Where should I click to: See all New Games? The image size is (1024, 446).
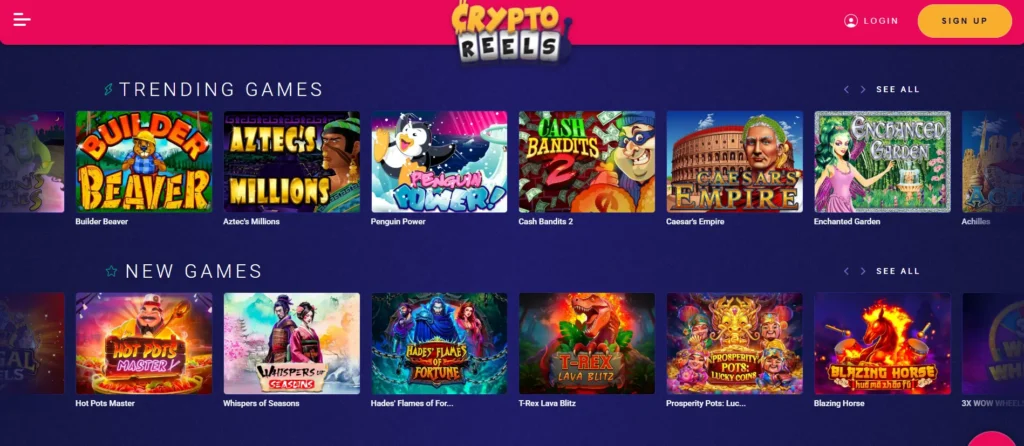click(897, 271)
